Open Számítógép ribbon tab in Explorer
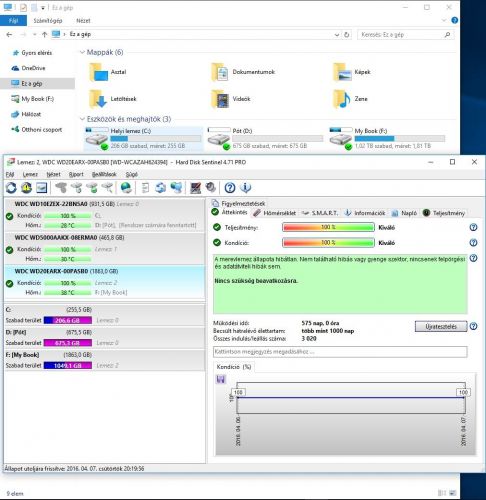Screen dimensions: 486x500 [48, 21]
